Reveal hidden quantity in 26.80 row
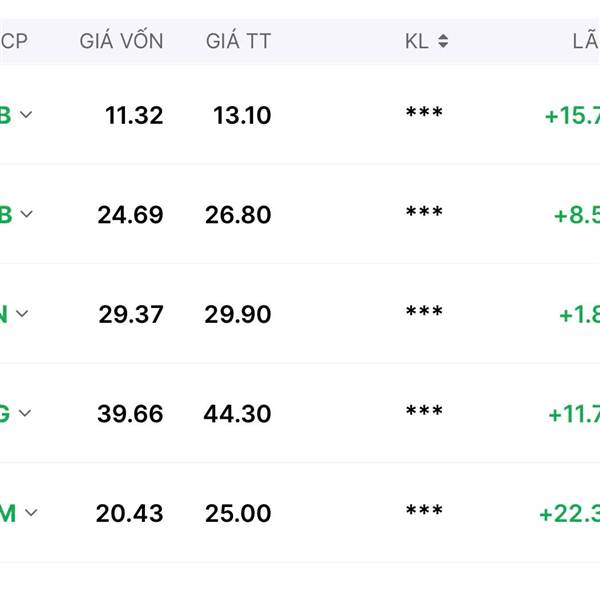600x600 pixels. (424, 211)
